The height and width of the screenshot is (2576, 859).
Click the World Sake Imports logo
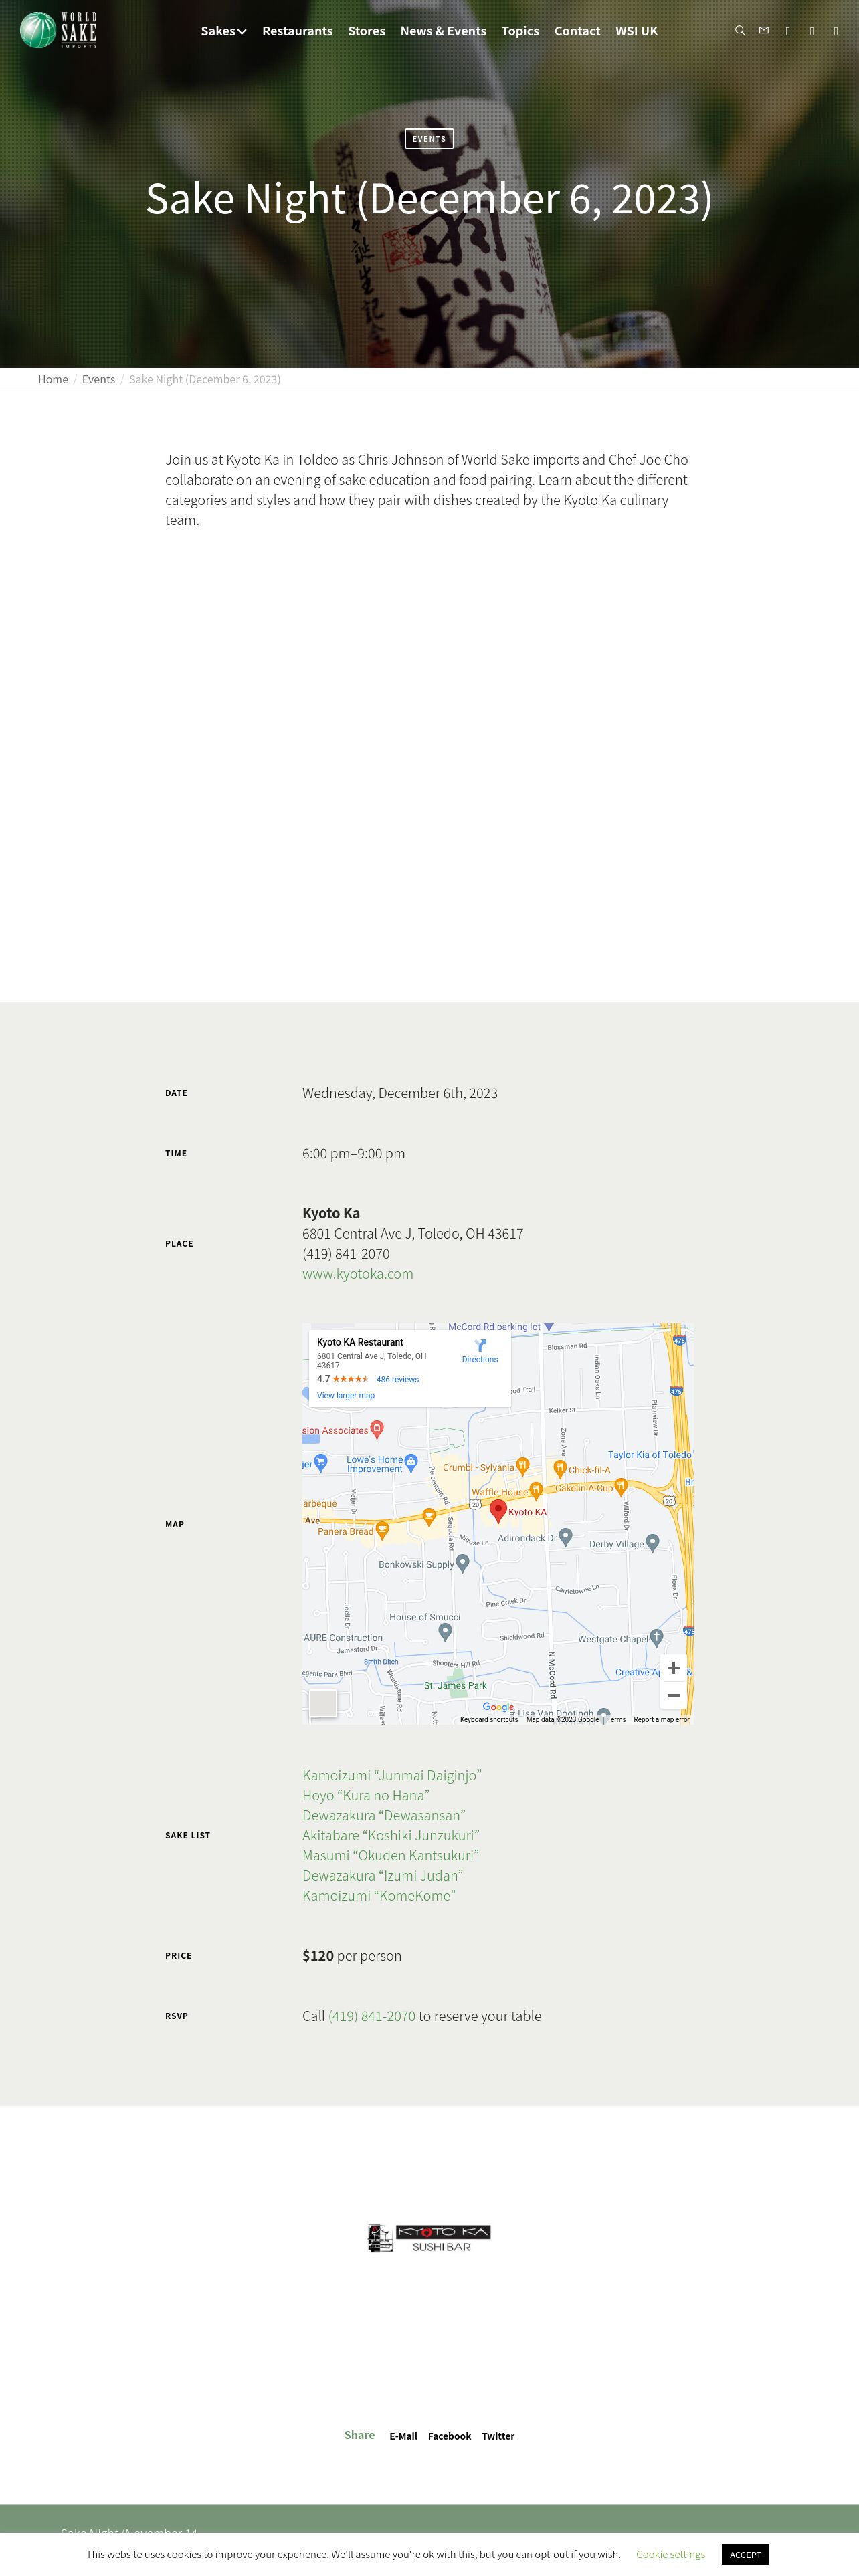click(59, 31)
